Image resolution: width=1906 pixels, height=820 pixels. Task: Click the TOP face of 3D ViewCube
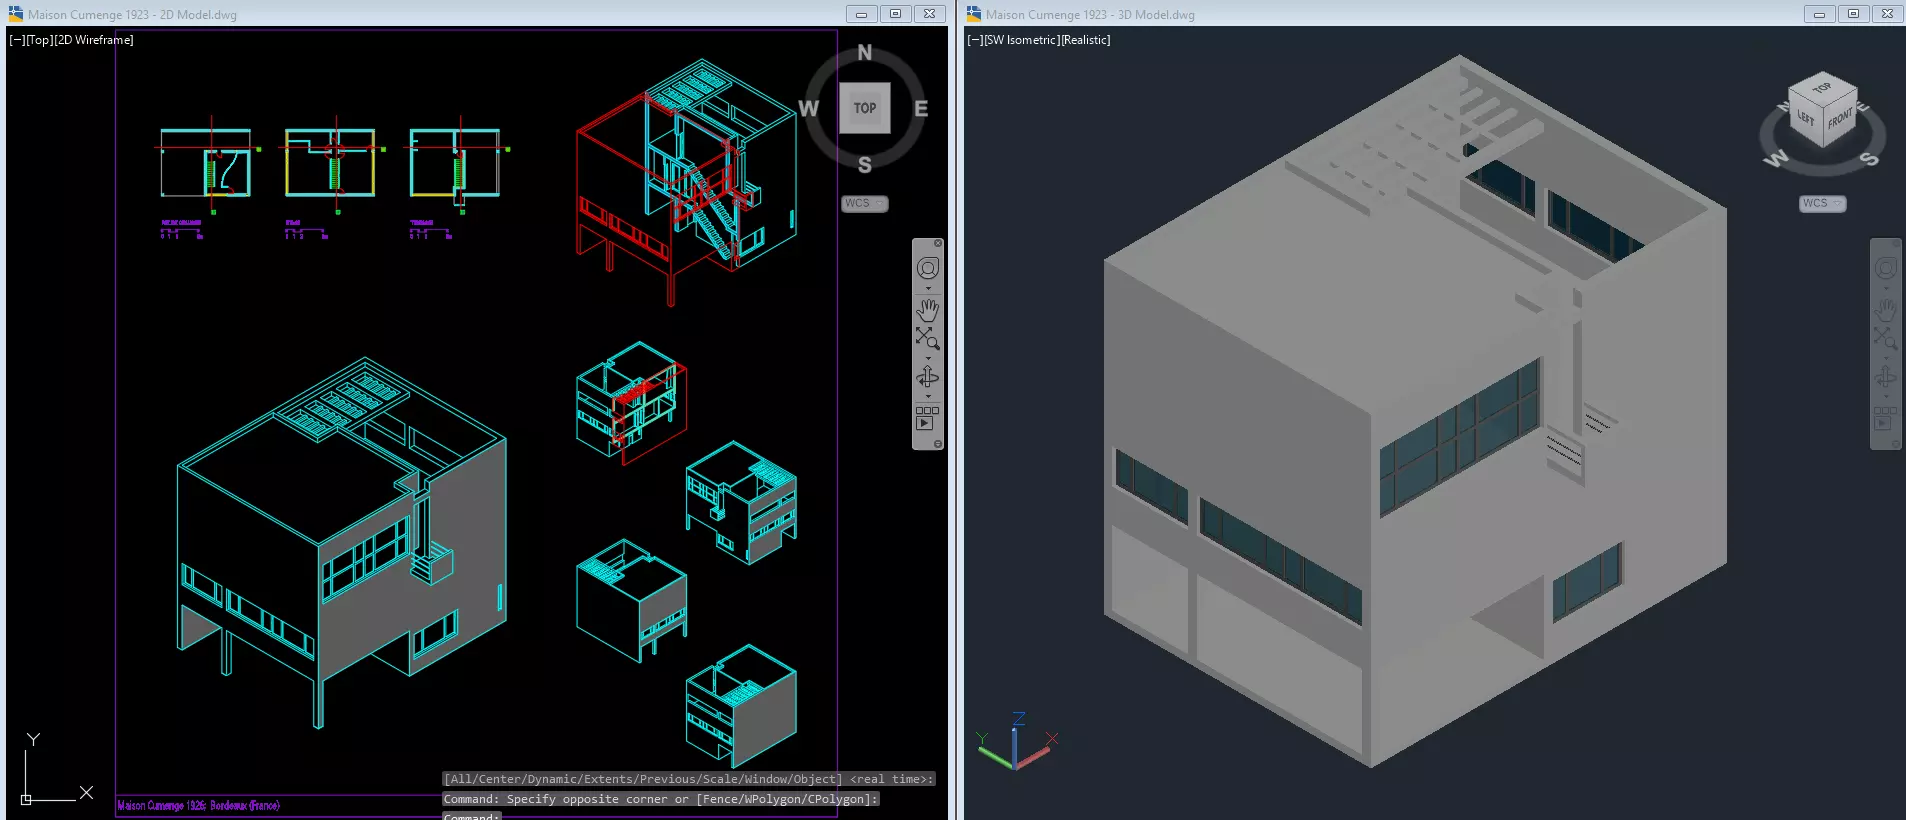click(x=1822, y=87)
